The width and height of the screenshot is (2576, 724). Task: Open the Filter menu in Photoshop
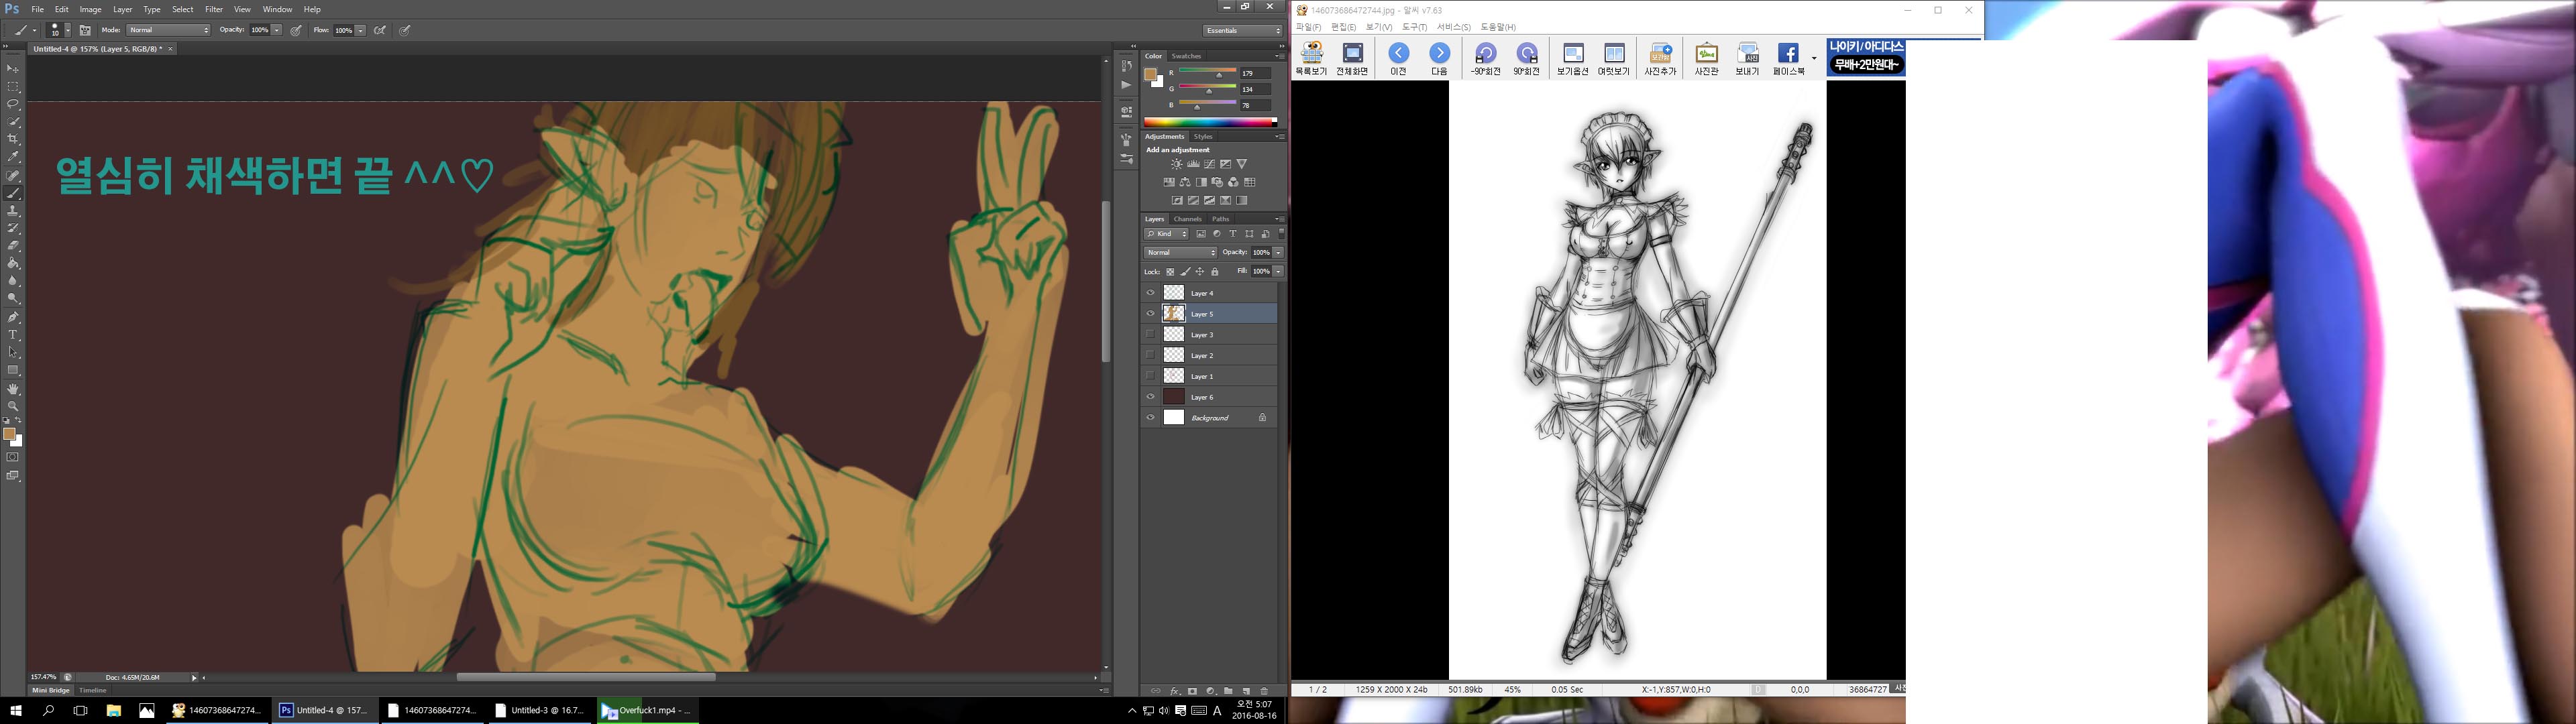click(x=214, y=9)
